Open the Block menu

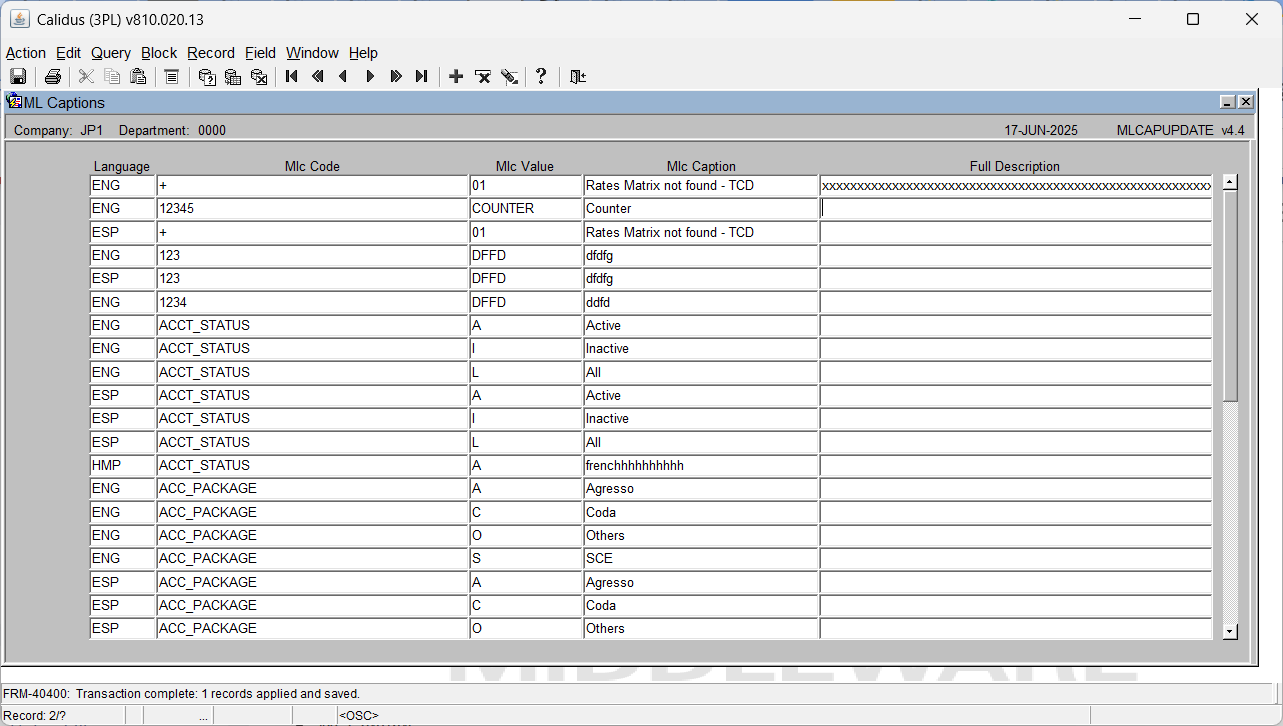(x=159, y=53)
